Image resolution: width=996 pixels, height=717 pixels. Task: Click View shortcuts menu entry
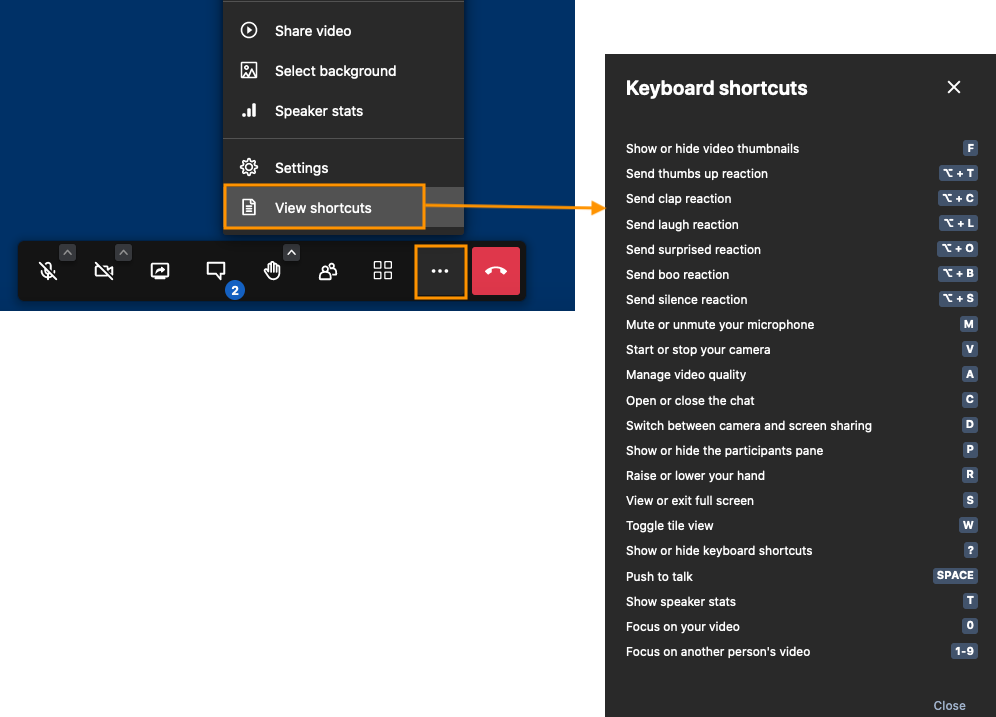[x=323, y=208]
